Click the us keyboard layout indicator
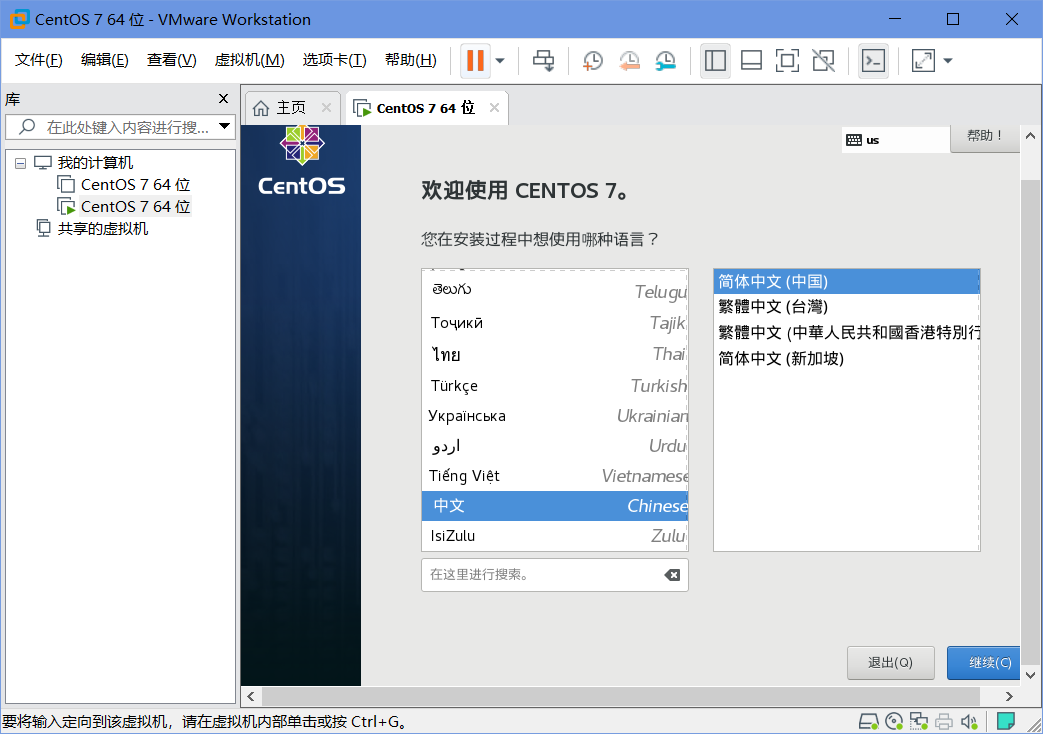Screen dimensions: 1043x734 [895, 140]
